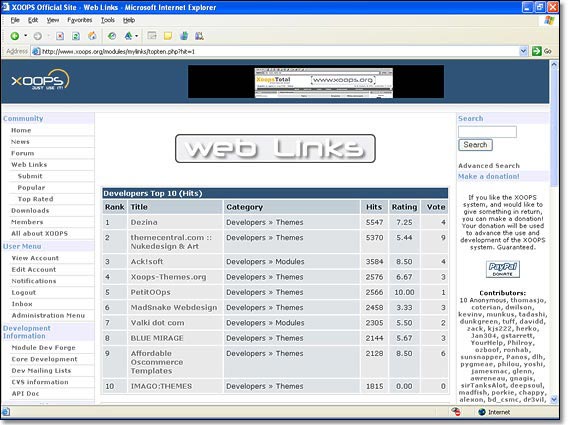Open Core Development link
This screenshot has height=425, width=580.
(44, 359)
